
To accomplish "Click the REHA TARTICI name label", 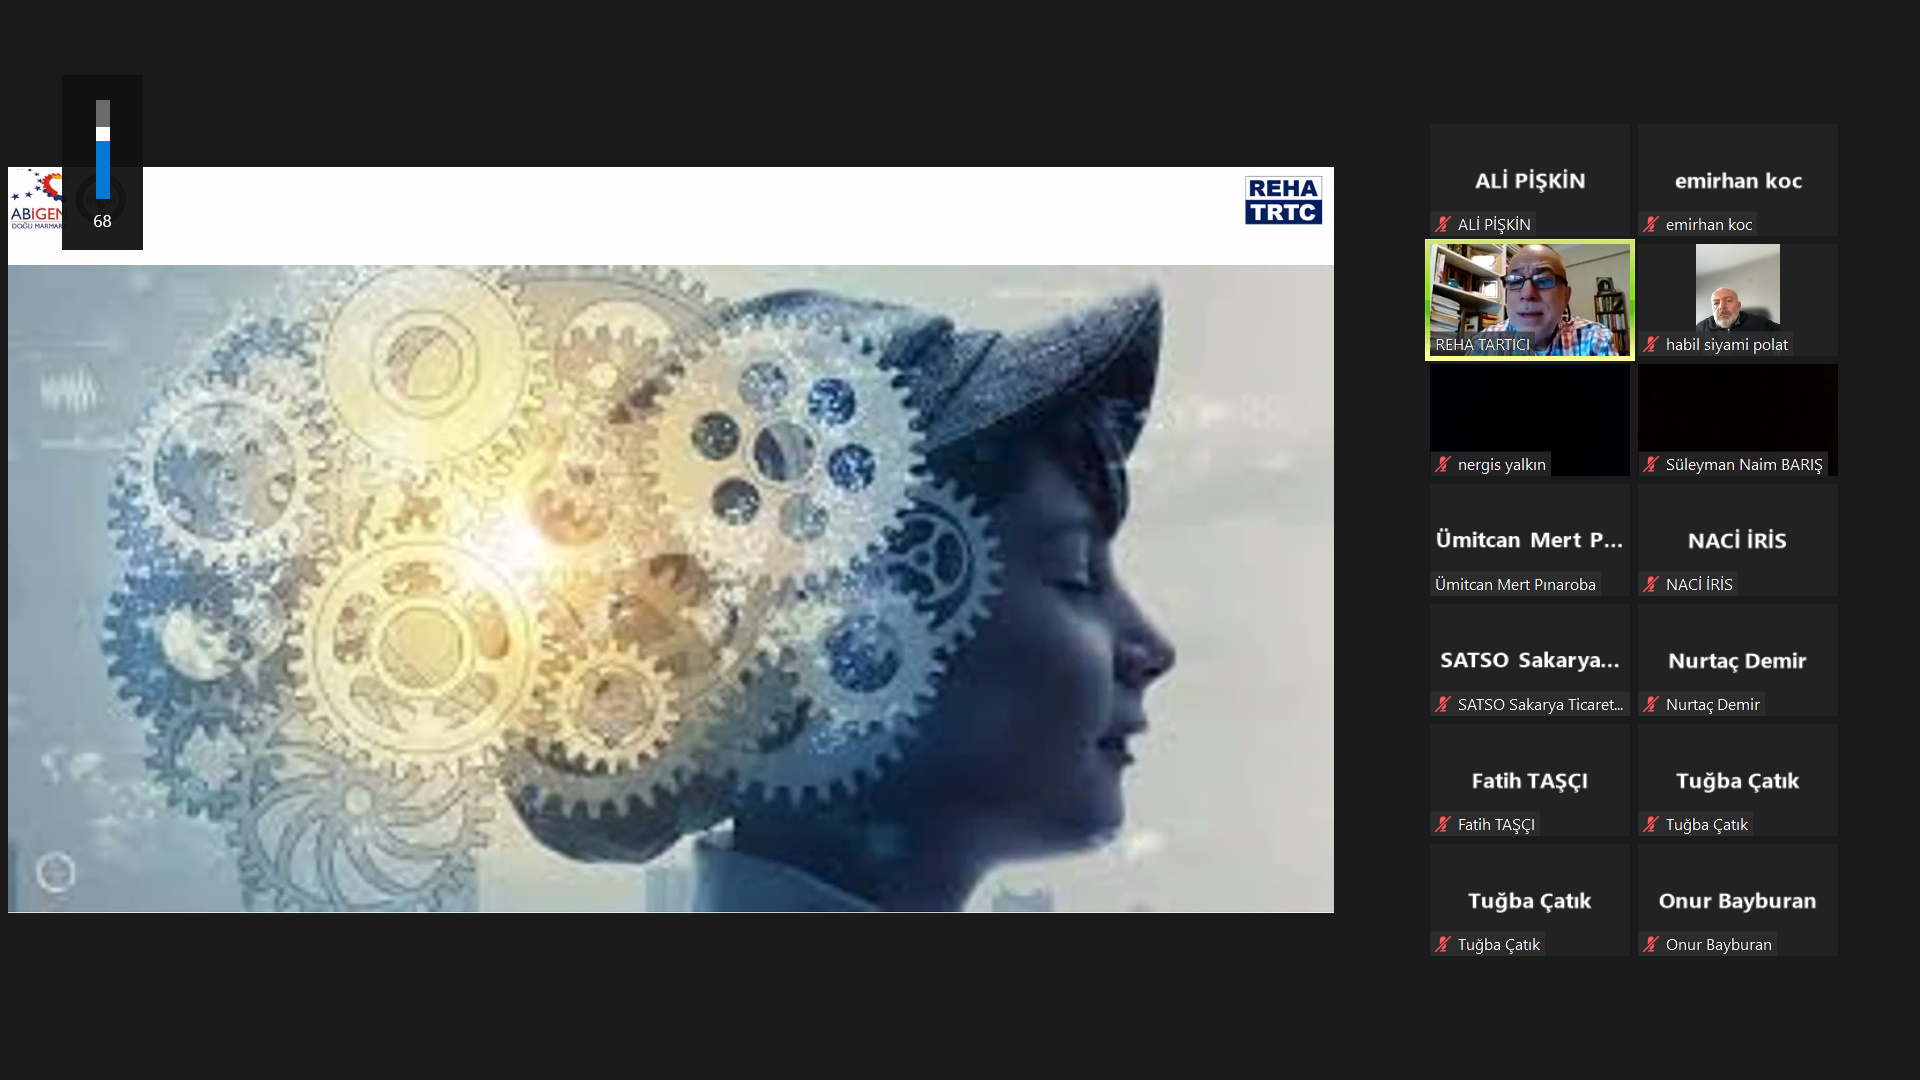I will [1482, 345].
